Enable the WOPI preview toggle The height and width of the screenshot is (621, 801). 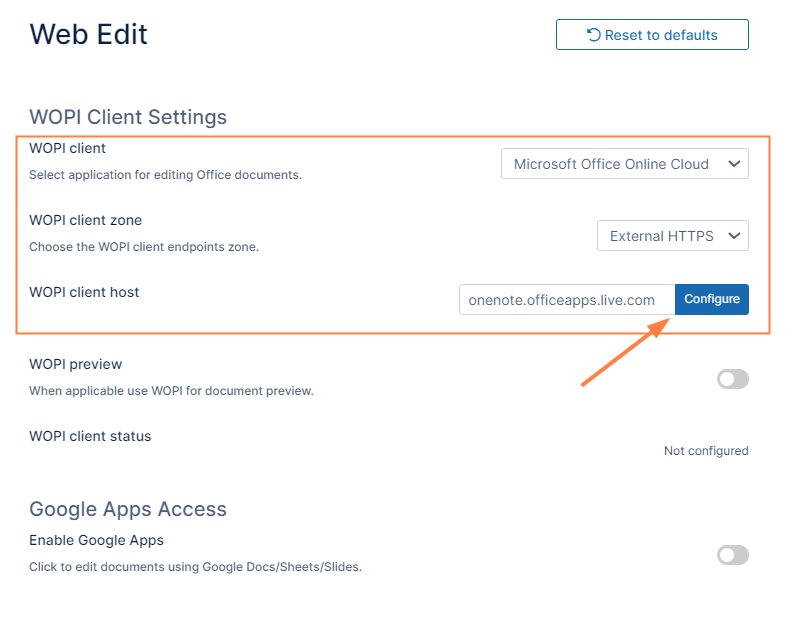(x=732, y=379)
